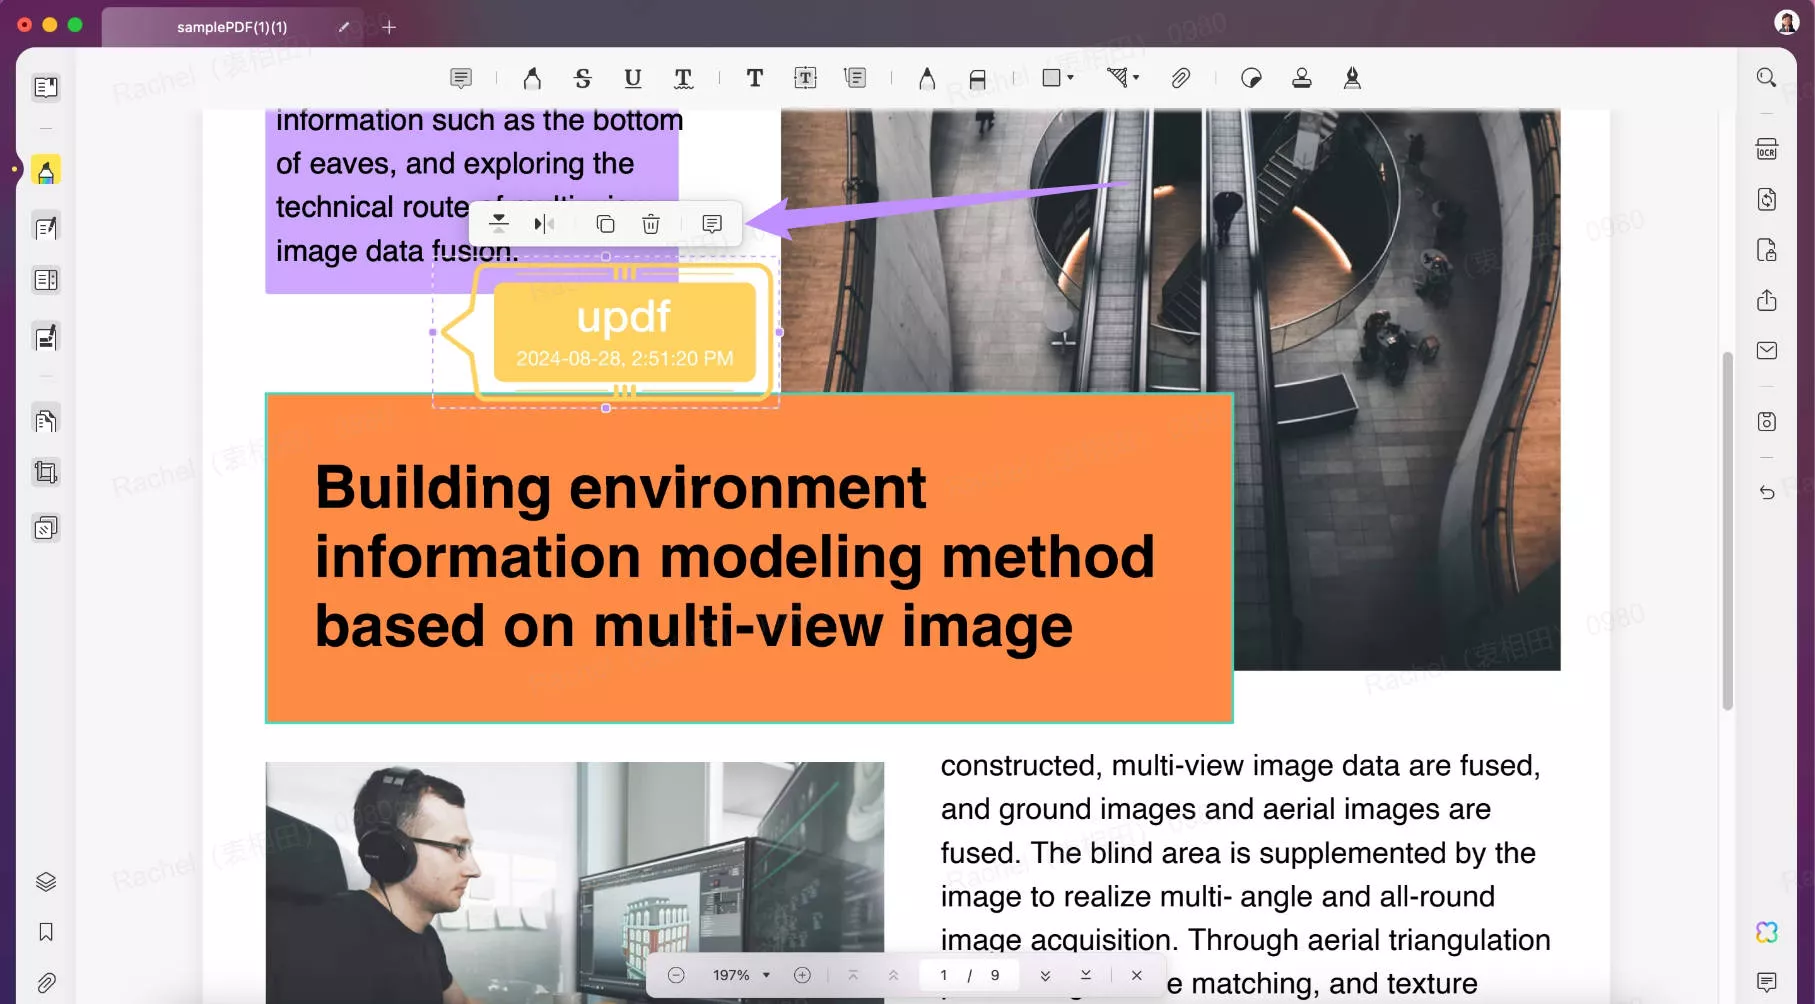This screenshot has height=1004, width=1815.
Task: Switch to Edit PDF mode
Action: tap(46, 228)
